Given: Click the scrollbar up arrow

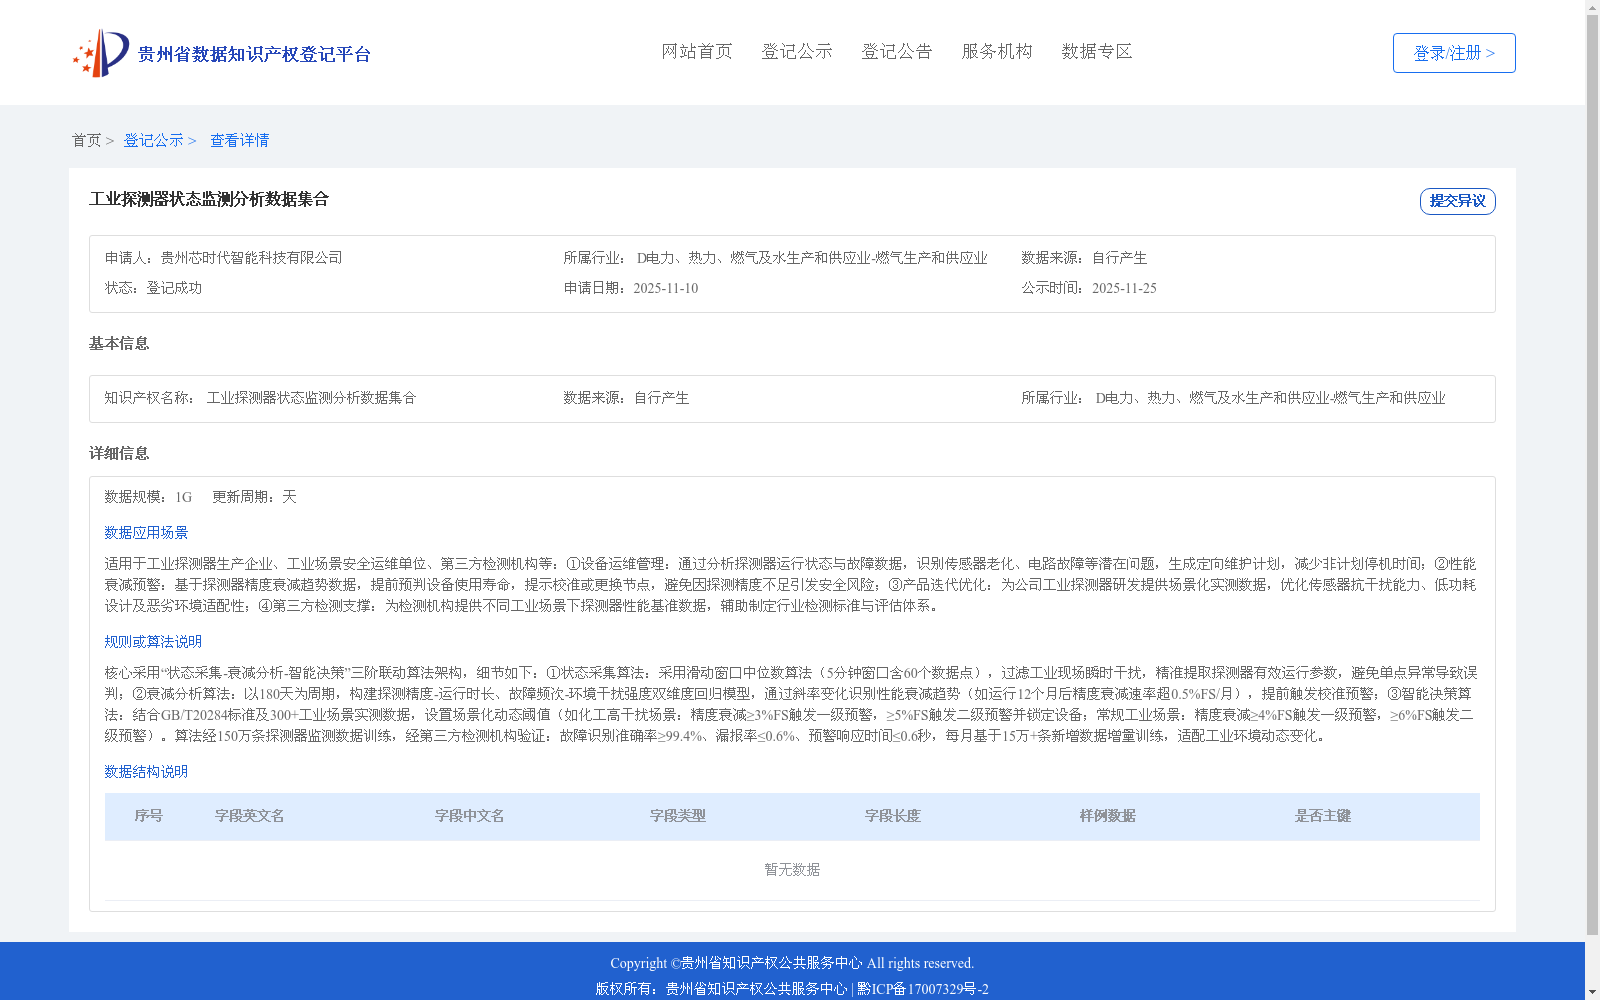Looking at the screenshot, I should pos(1592,7).
